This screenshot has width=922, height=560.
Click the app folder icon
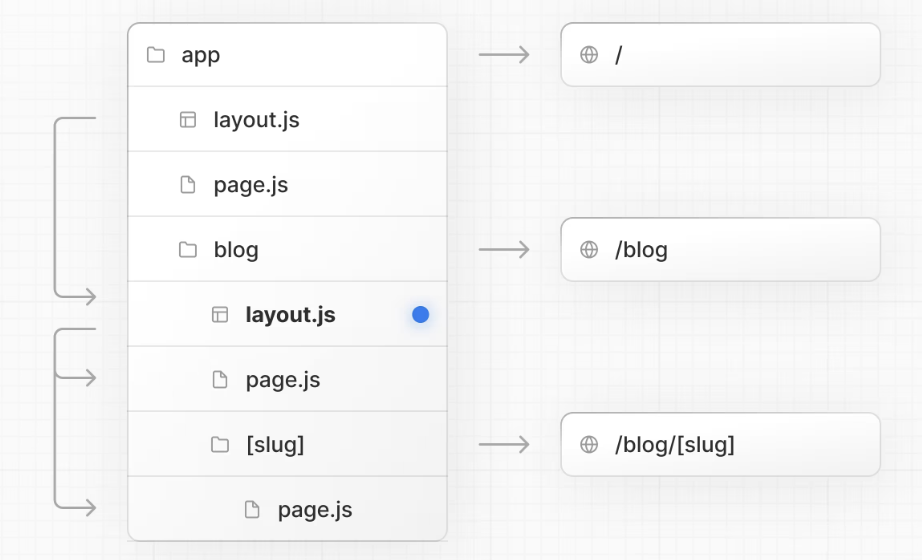pyautogui.click(x=155, y=55)
